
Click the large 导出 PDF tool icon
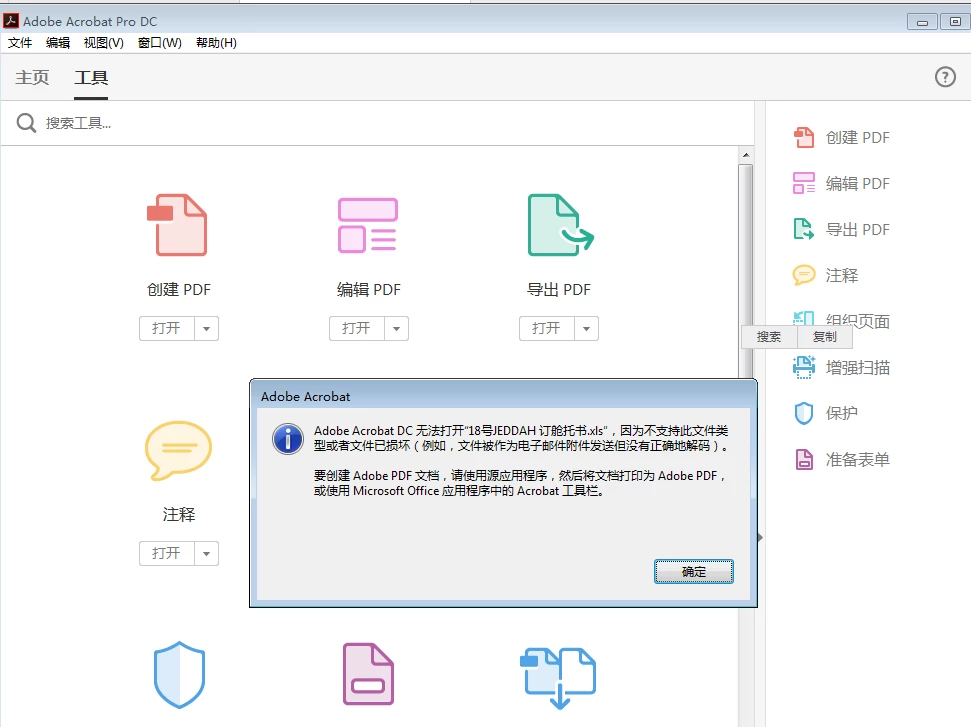(x=560, y=225)
